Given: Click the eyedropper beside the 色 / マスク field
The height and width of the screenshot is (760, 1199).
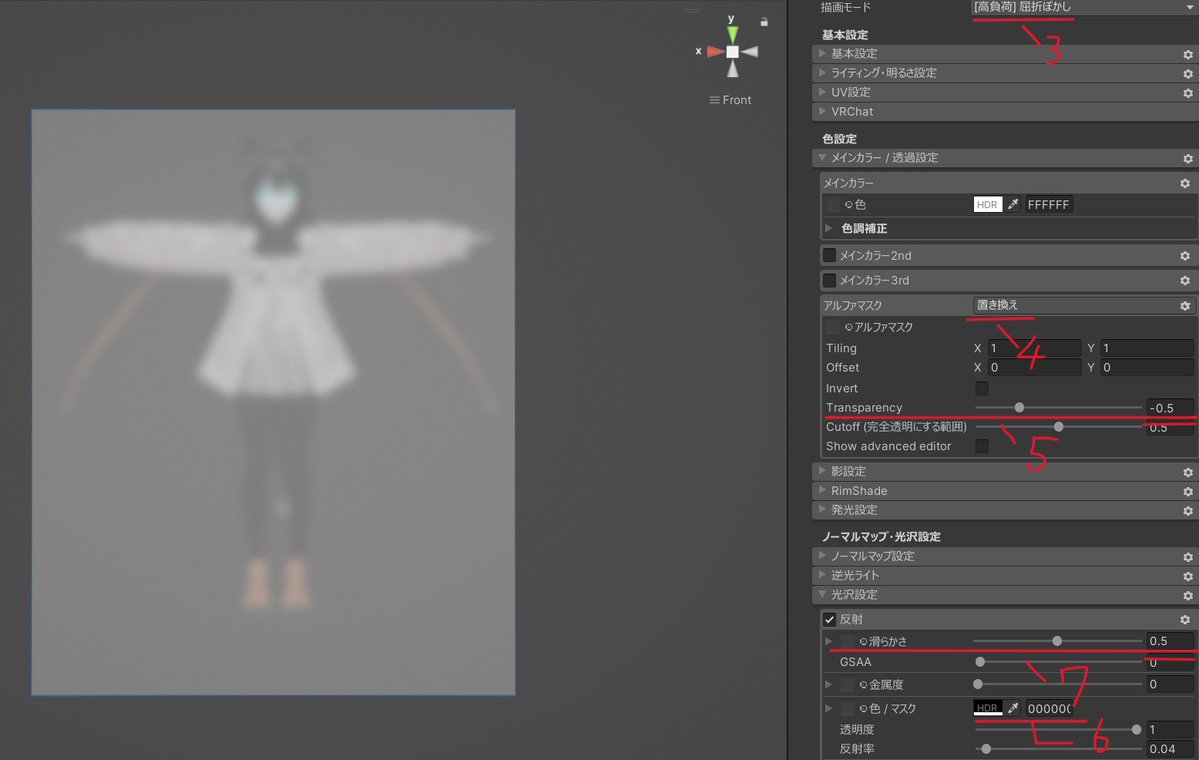Looking at the screenshot, I should [x=1014, y=708].
